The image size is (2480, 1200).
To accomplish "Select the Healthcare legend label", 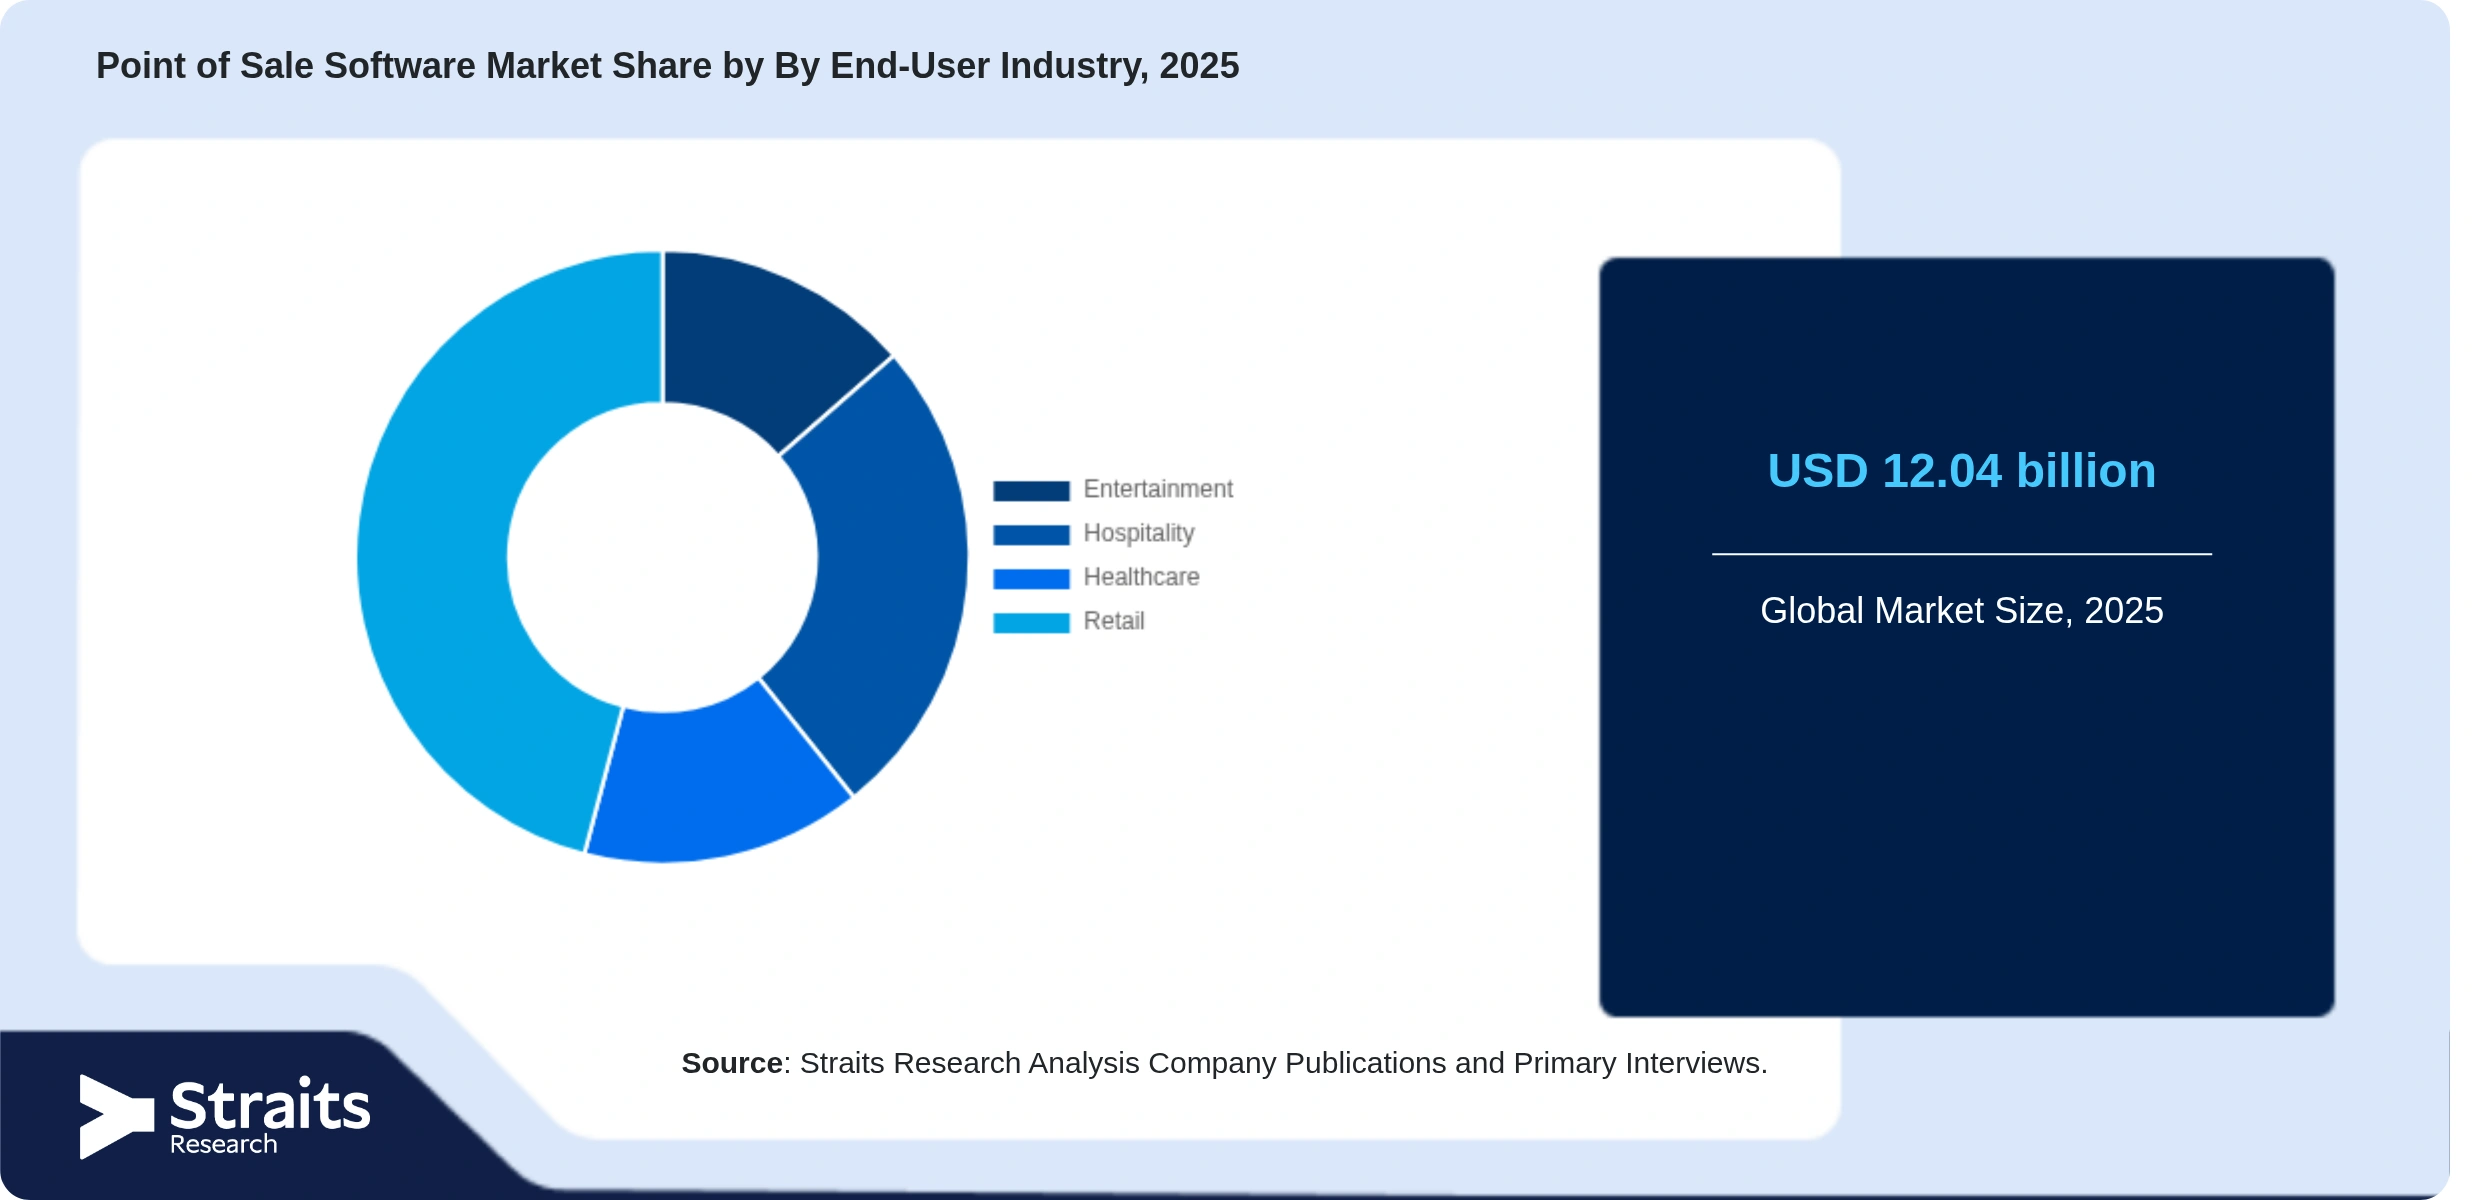I will [x=1141, y=577].
